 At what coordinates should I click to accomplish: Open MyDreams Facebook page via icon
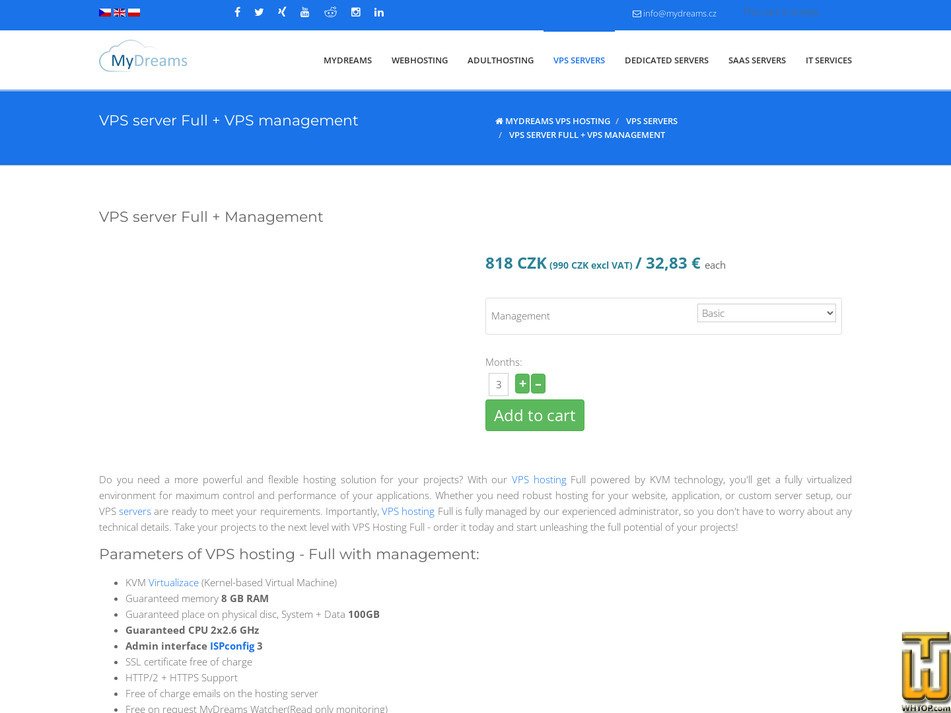point(236,12)
